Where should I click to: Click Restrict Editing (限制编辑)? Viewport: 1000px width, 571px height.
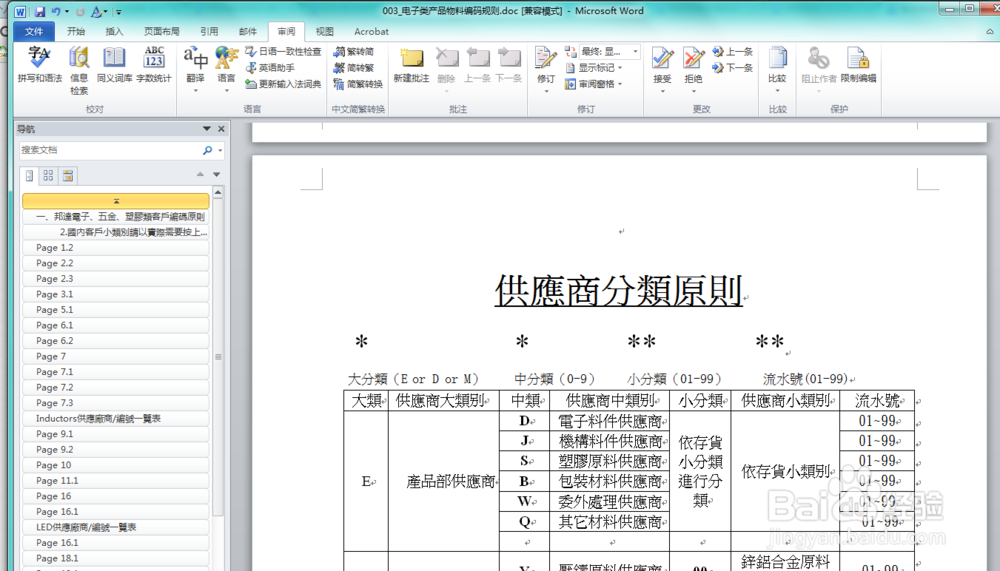coord(858,66)
